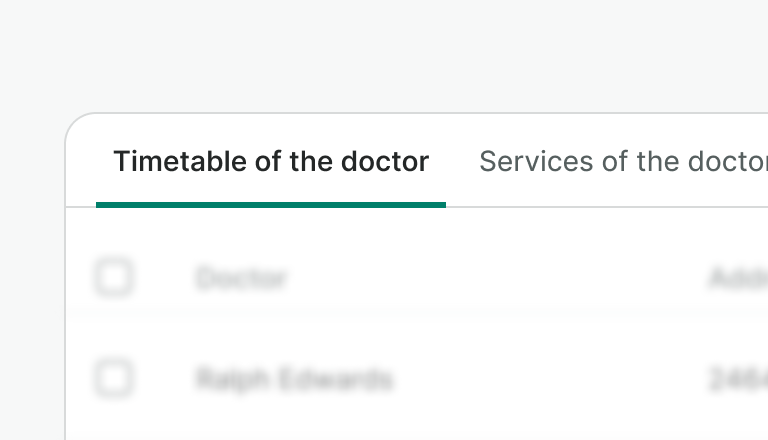Image resolution: width=768 pixels, height=440 pixels.
Task: Open the Timetable of the doctor tab
Action: tap(271, 161)
